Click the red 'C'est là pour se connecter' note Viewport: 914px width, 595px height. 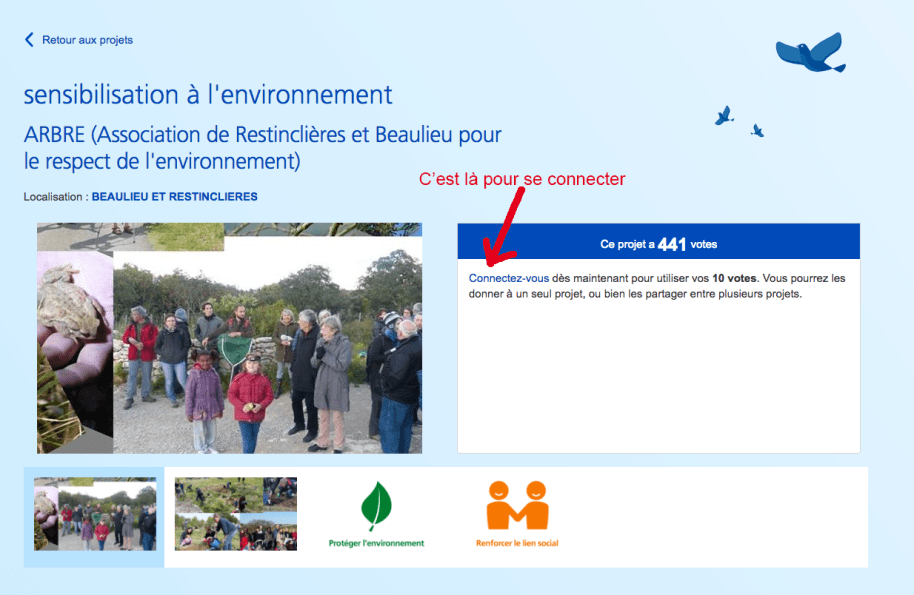(522, 179)
